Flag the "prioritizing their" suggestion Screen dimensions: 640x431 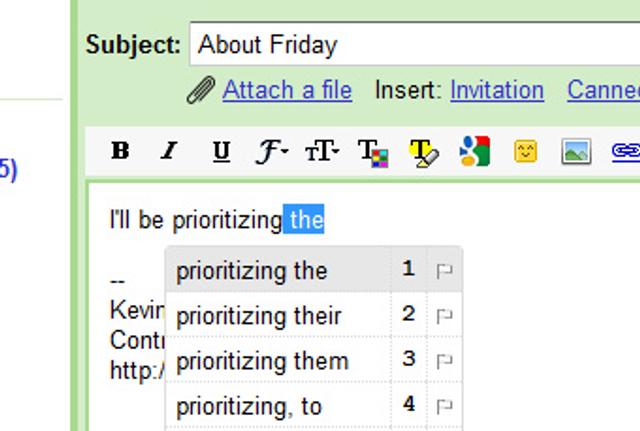click(444, 316)
